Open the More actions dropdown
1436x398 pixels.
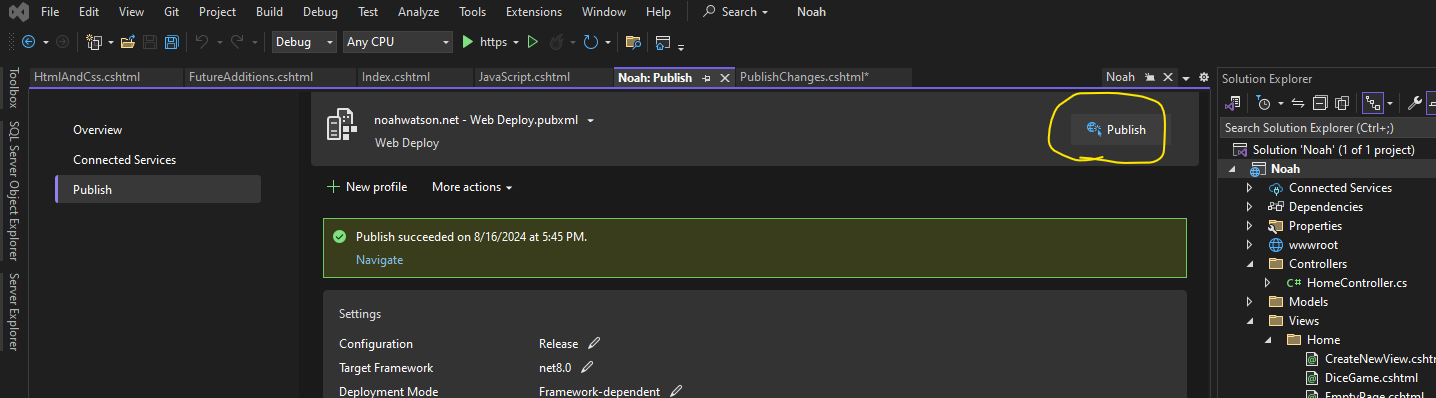click(472, 187)
